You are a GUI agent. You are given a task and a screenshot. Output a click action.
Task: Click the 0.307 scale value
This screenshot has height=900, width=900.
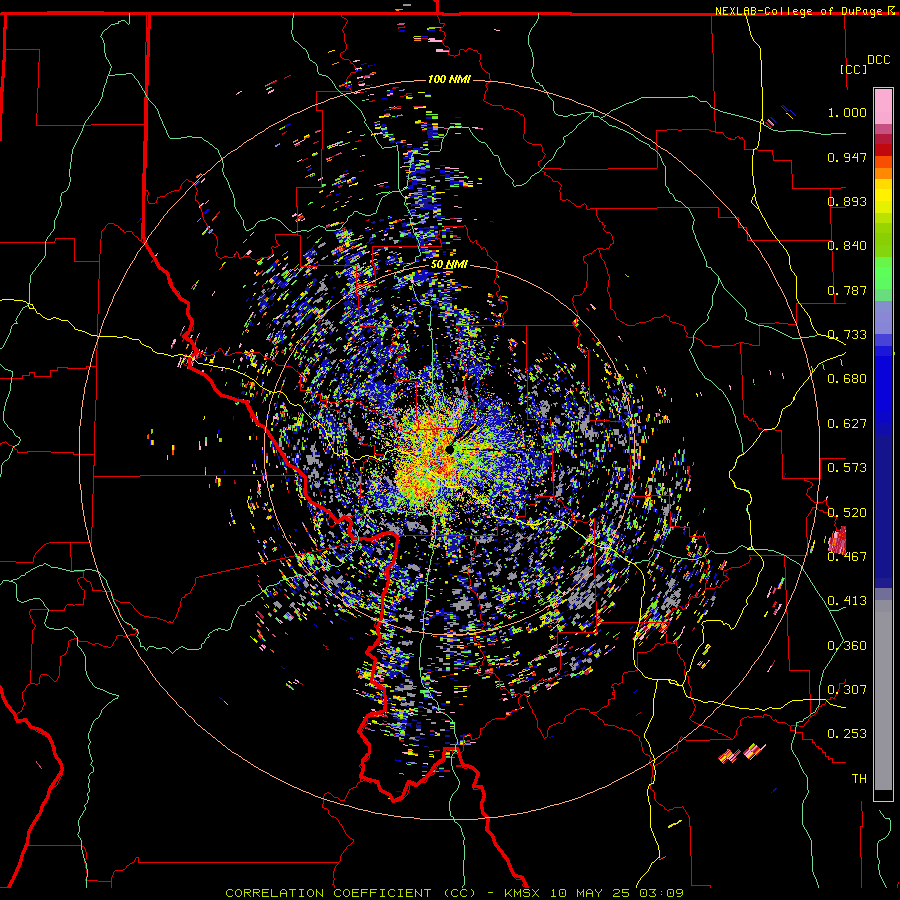click(847, 690)
